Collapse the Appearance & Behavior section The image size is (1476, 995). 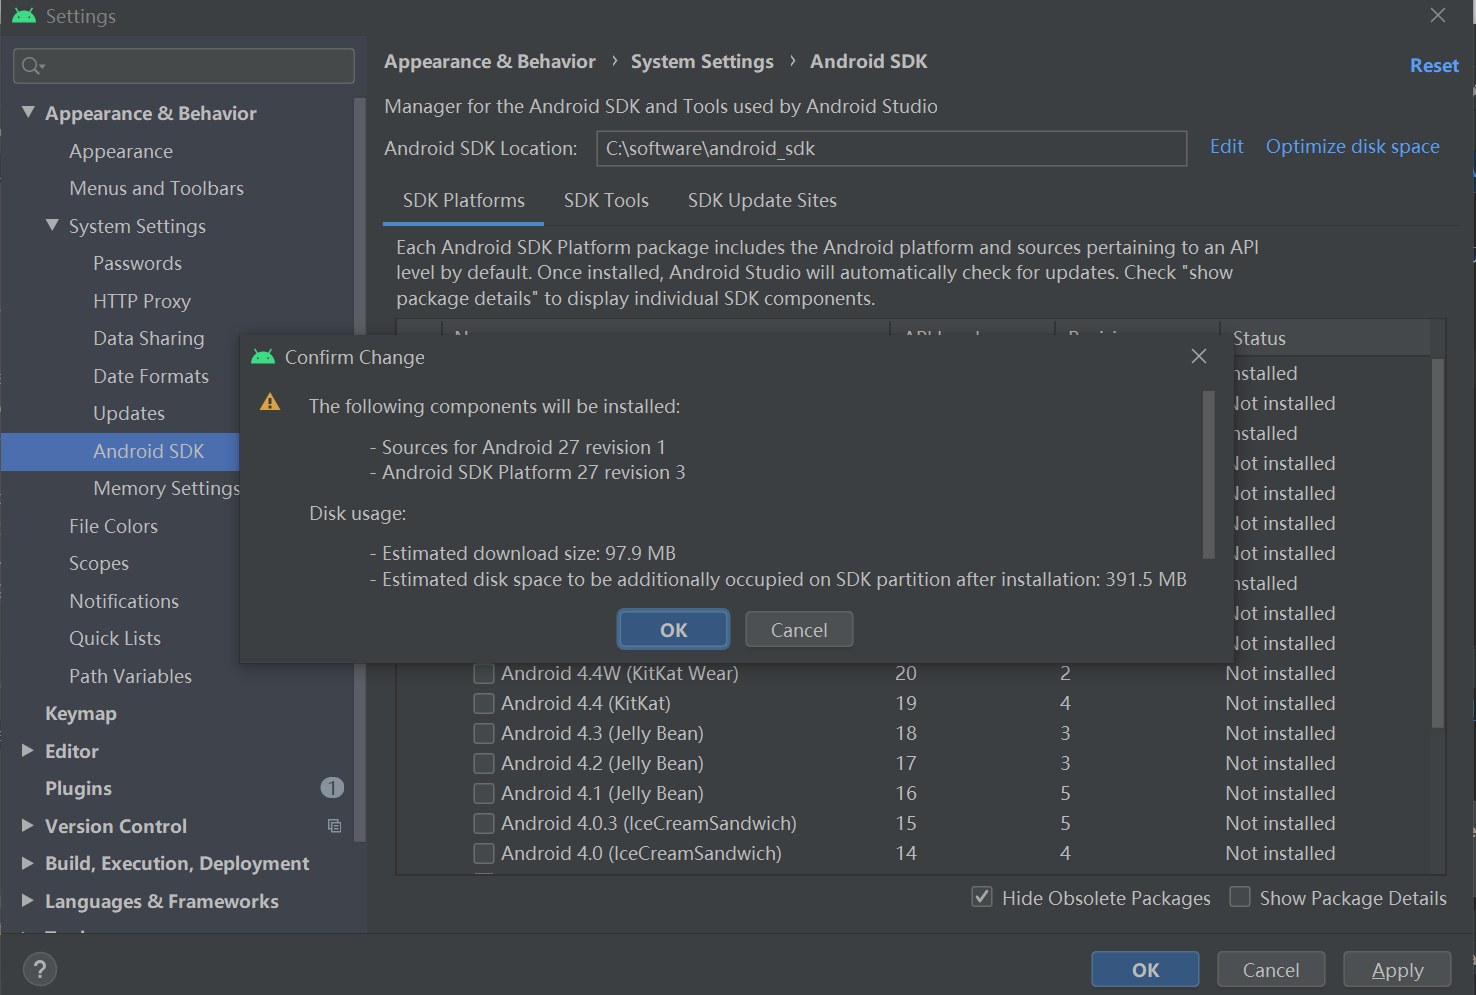[28, 113]
